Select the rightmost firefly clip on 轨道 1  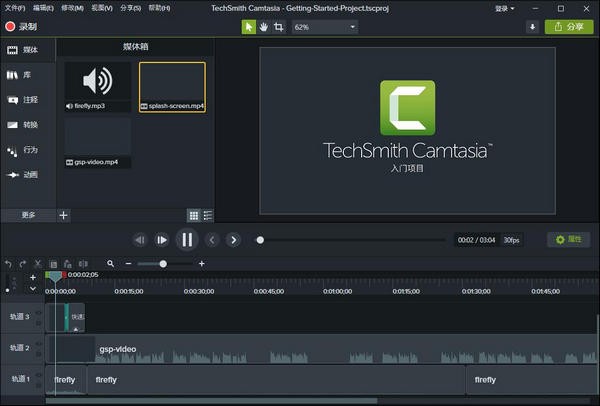(532, 380)
